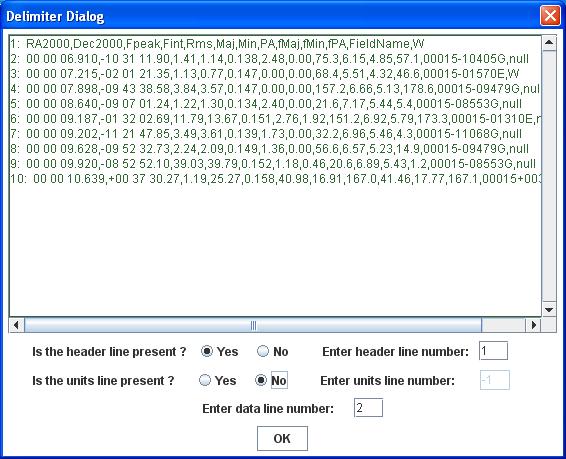Close the Delimiter Dialog window
The image size is (566, 459).
point(550,16)
